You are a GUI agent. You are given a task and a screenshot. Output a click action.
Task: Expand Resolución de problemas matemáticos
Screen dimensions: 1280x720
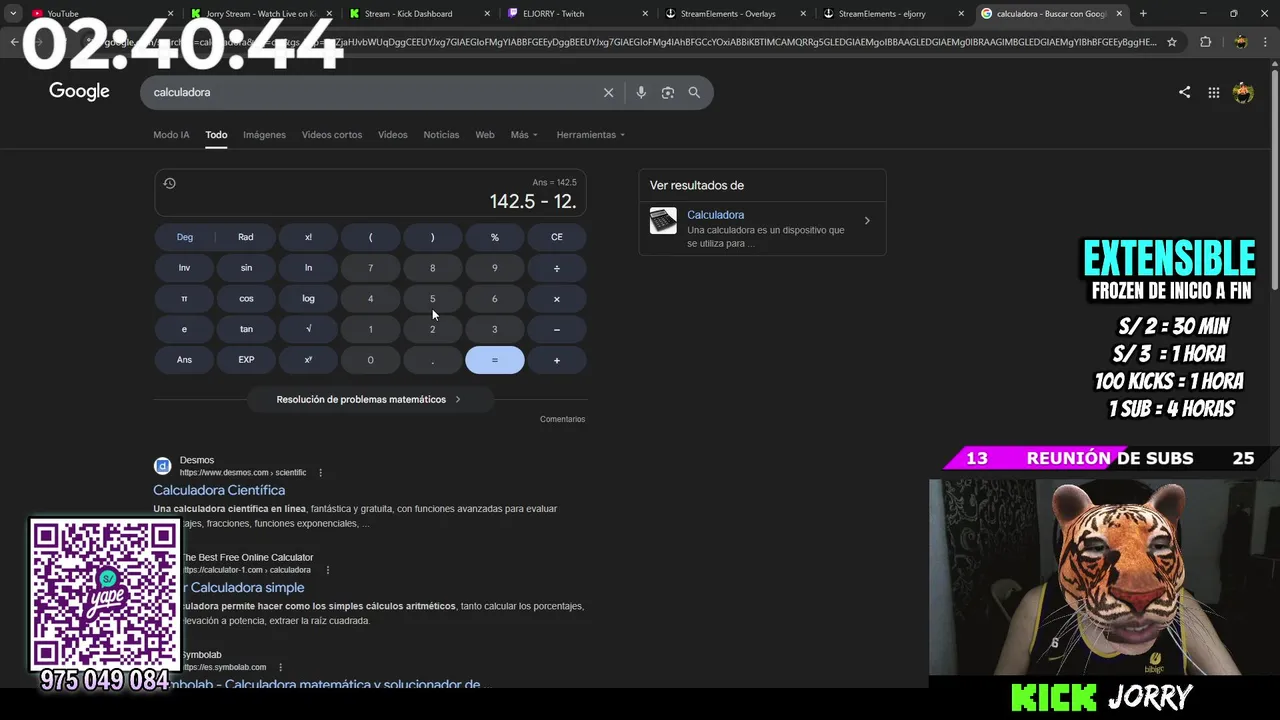[x=369, y=399]
